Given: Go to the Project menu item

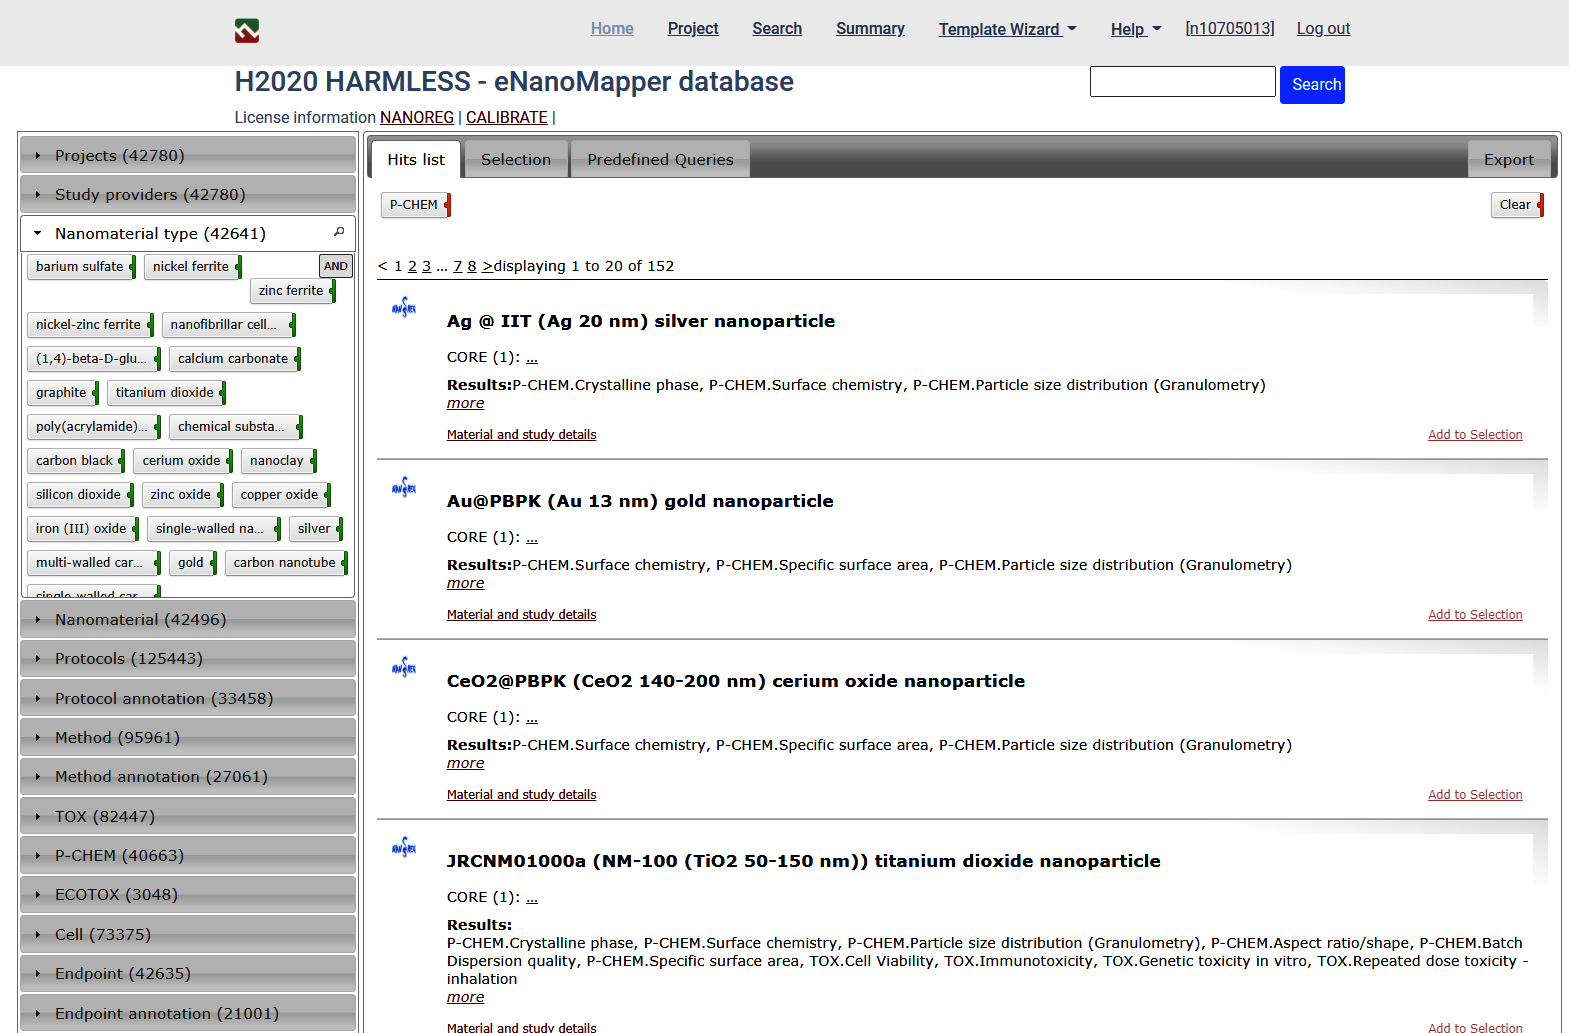Looking at the screenshot, I should point(693,28).
